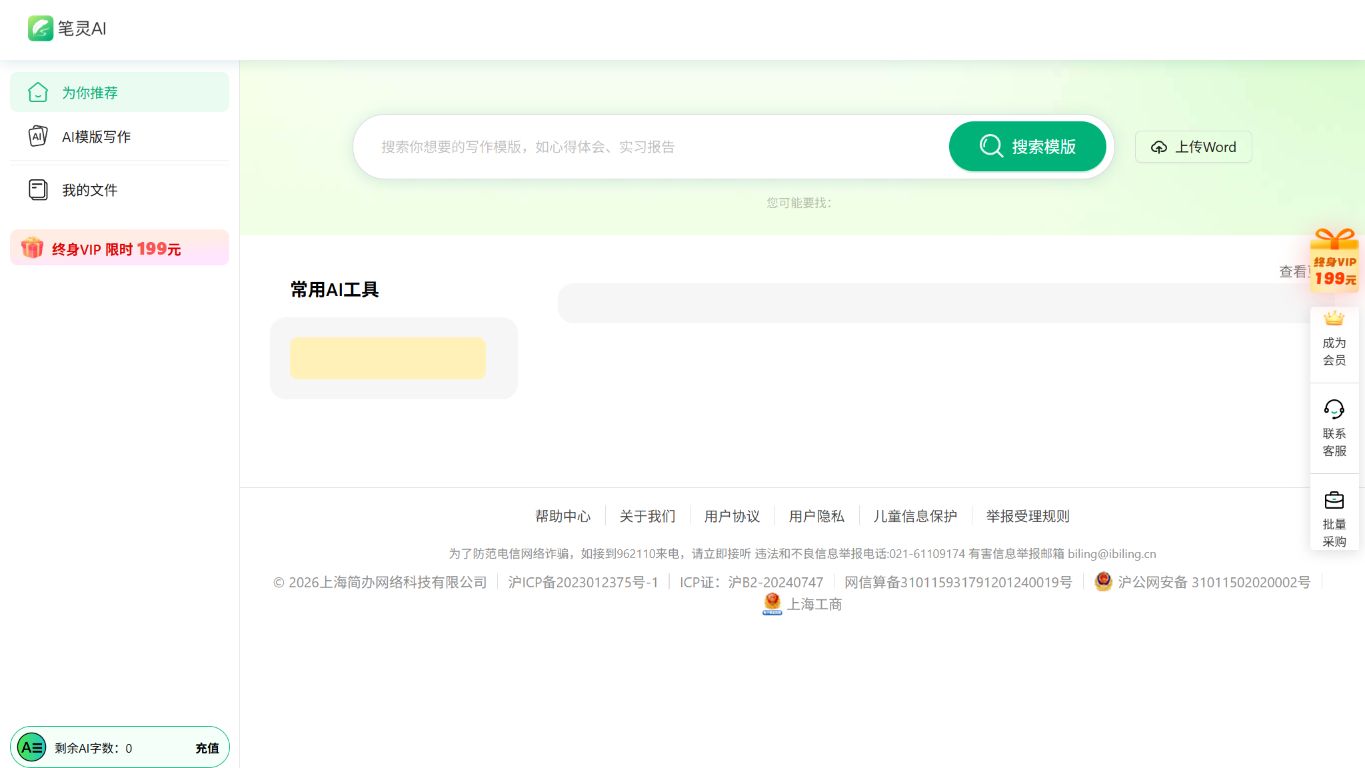Open the 举报受理规则 footer link
Image resolution: width=1365 pixels, height=768 pixels.
[x=1028, y=516]
